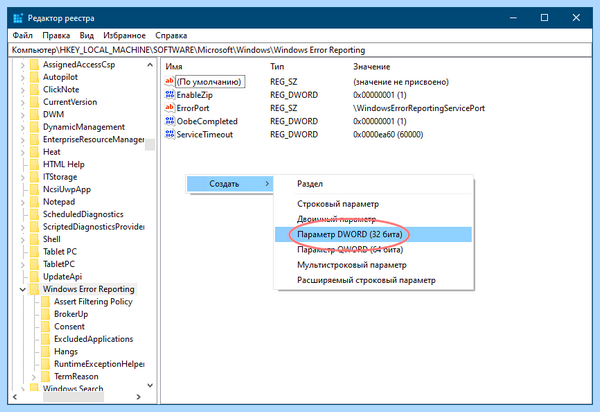
Task: Choose Параметр DWORD (32 бита) from submenu
Action: pos(373,234)
